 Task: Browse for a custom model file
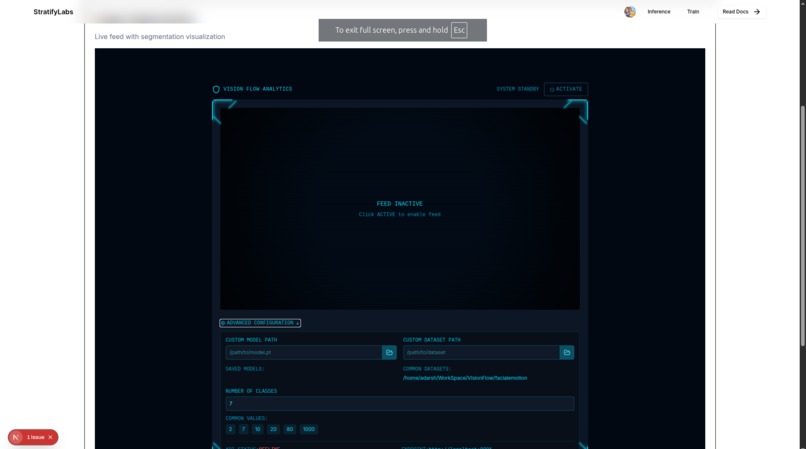tap(389, 352)
